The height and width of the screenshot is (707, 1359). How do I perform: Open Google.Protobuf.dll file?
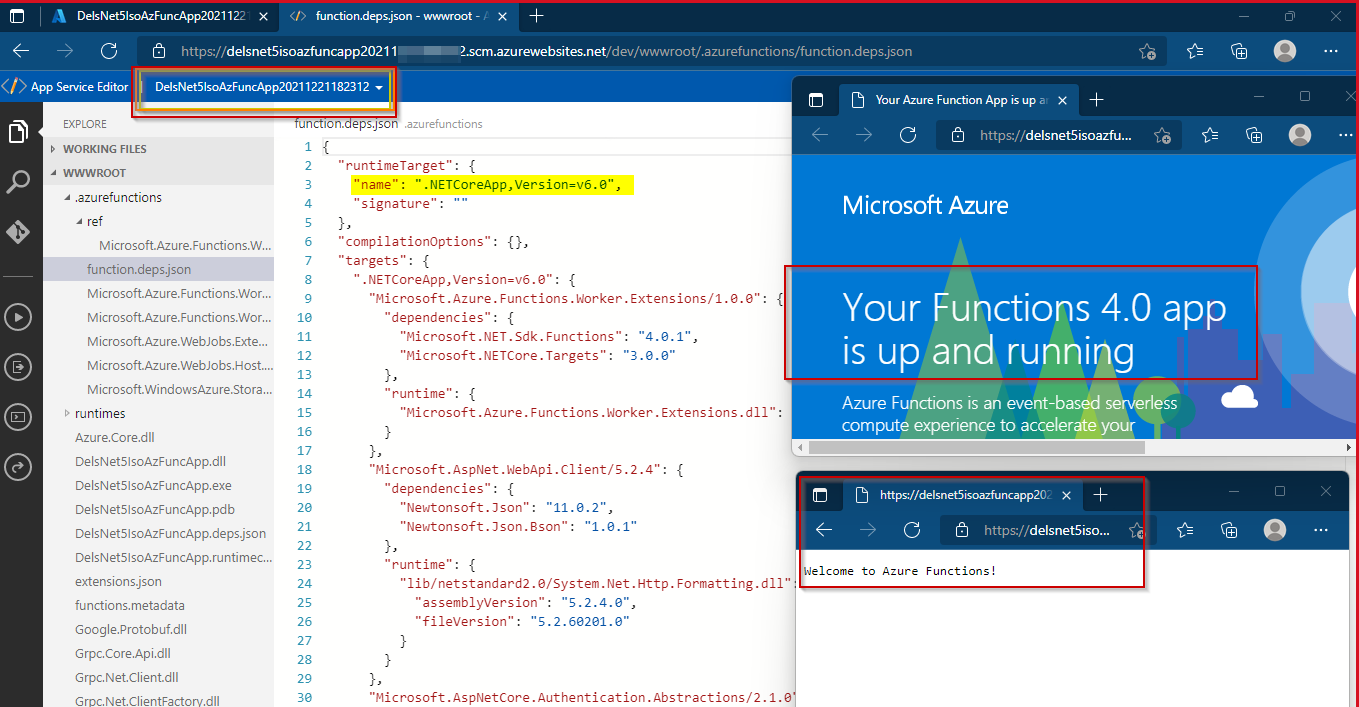131,629
